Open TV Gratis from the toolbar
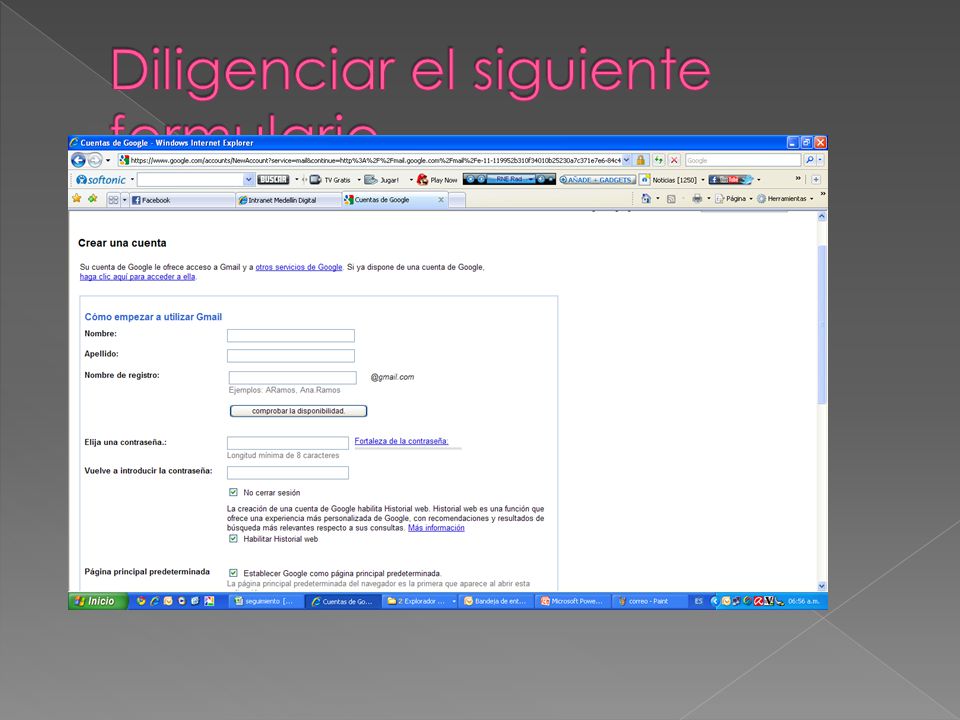Viewport: 960px width, 720px height. pyautogui.click(x=331, y=180)
